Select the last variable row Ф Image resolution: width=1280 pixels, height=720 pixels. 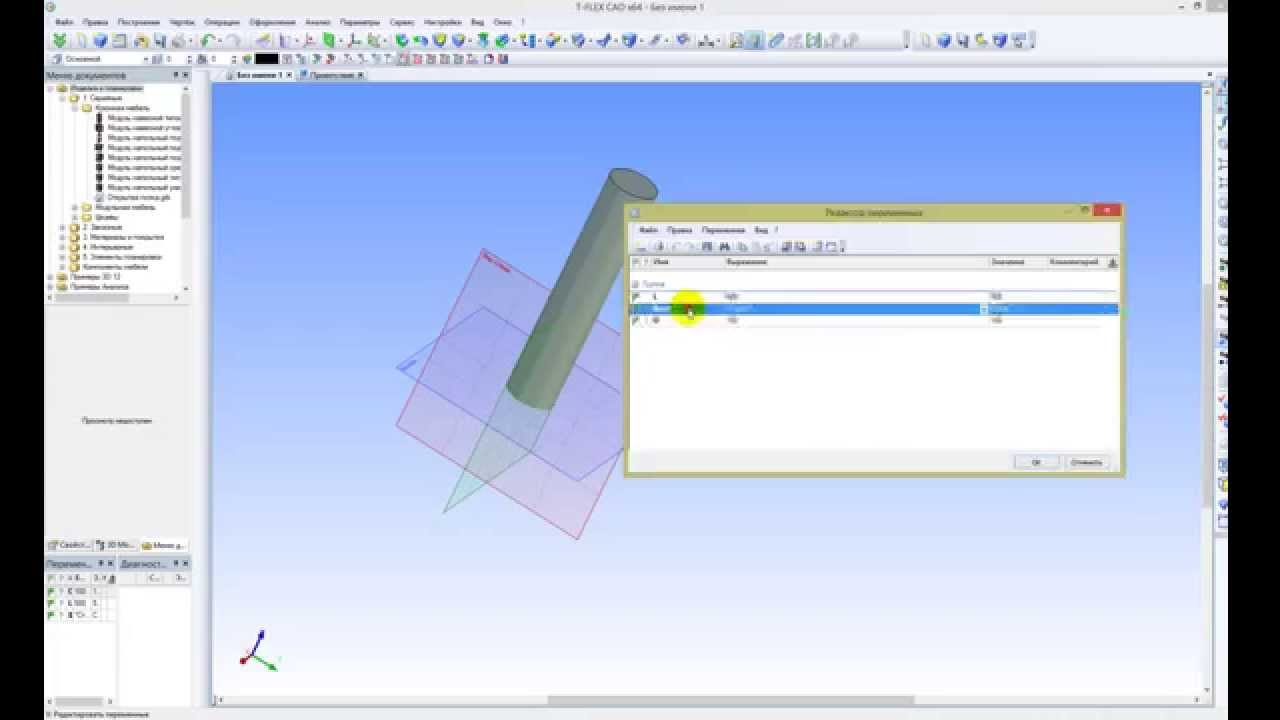click(x=874, y=320)
